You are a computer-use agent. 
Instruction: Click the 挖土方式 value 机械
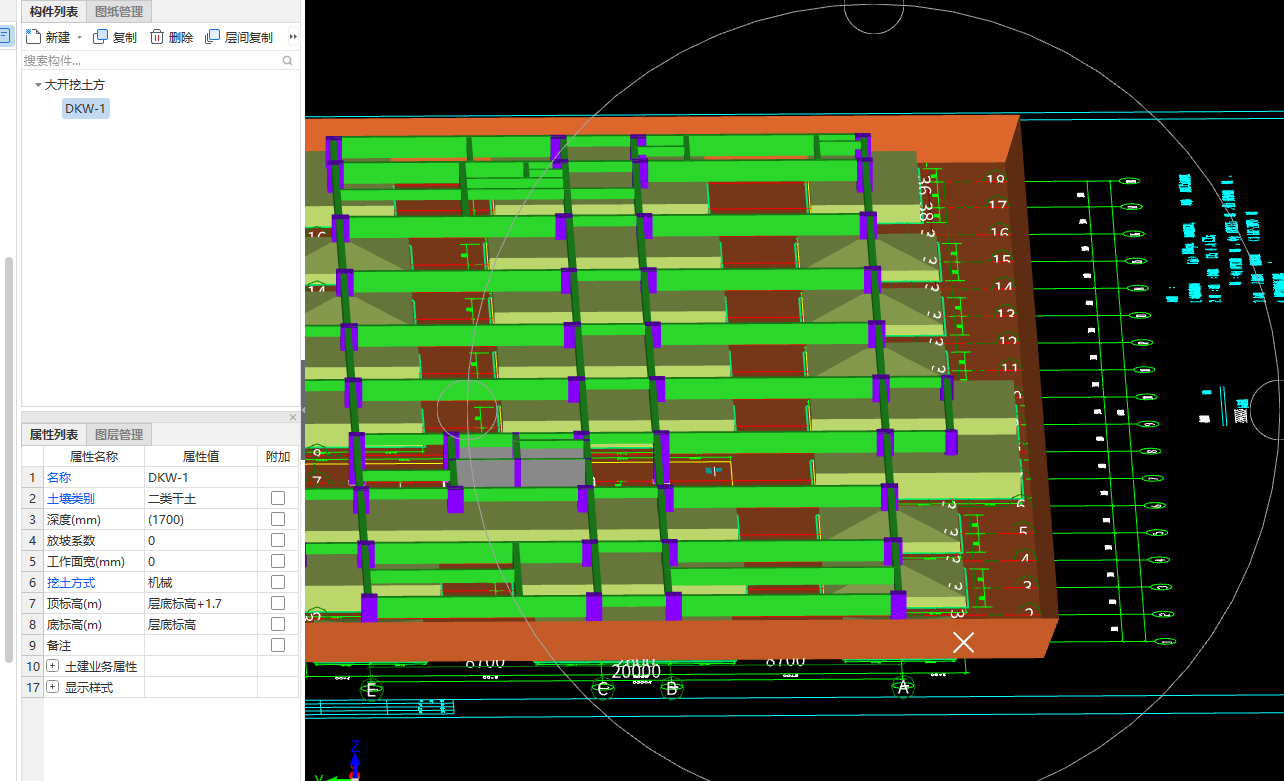201,582
